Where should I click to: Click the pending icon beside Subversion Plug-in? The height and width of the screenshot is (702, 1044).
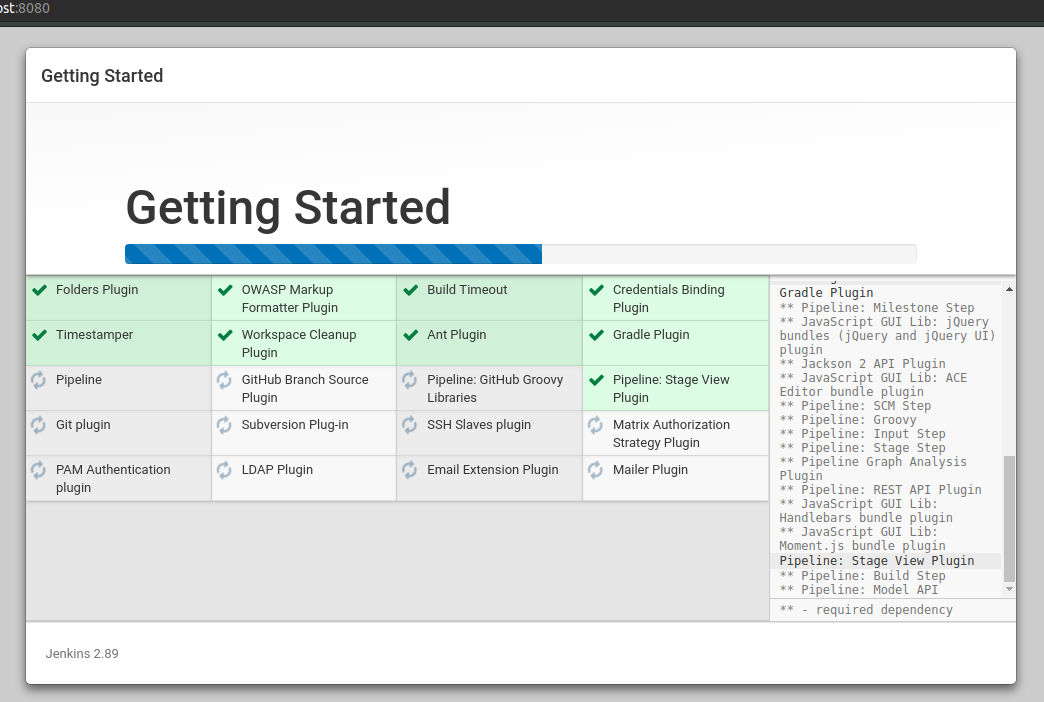coord(224,425)
